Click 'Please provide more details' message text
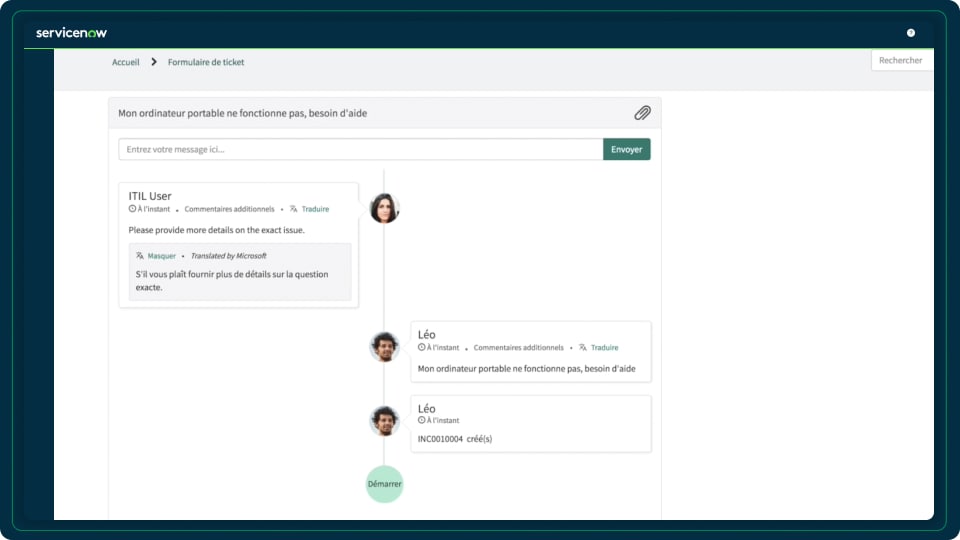The height and width of the screenshot is (540, 960). pos(216,230)
